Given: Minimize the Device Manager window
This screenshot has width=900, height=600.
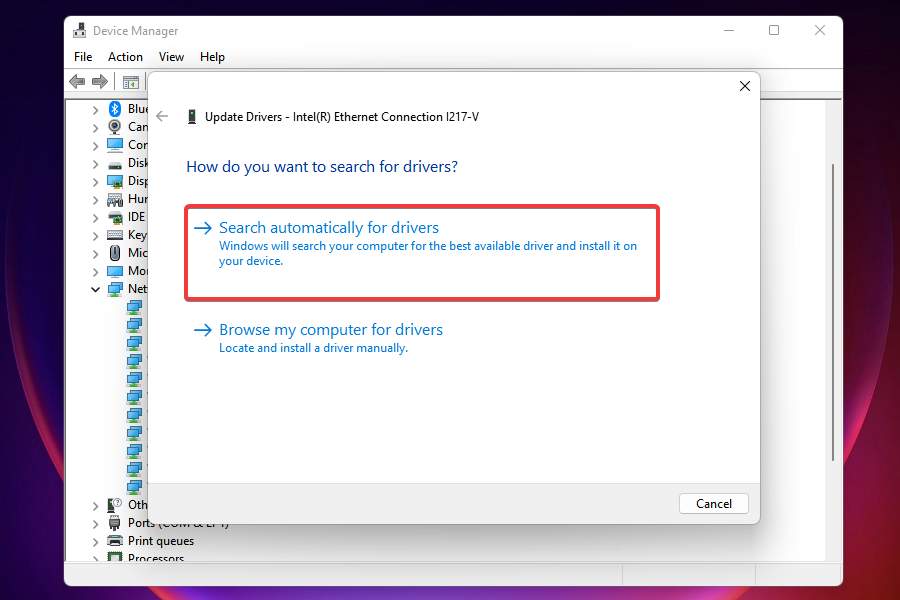Looking at the screenshot, I should point(729,30).
